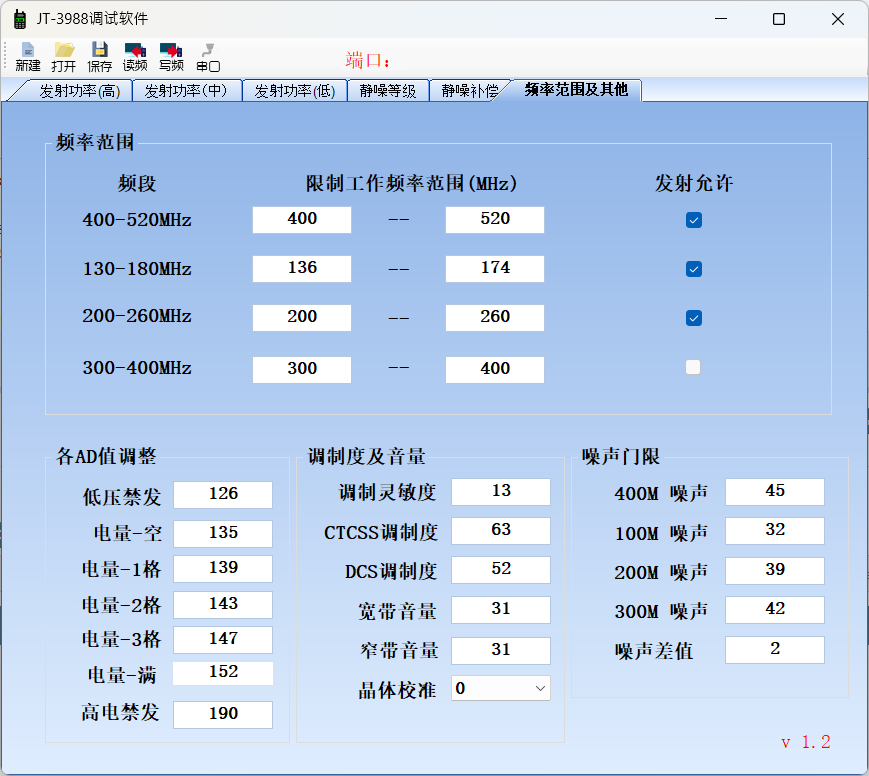Maximize the JT-3988 window
The width and height of the screenshot is (869, 776).
[x=779, y=19]
